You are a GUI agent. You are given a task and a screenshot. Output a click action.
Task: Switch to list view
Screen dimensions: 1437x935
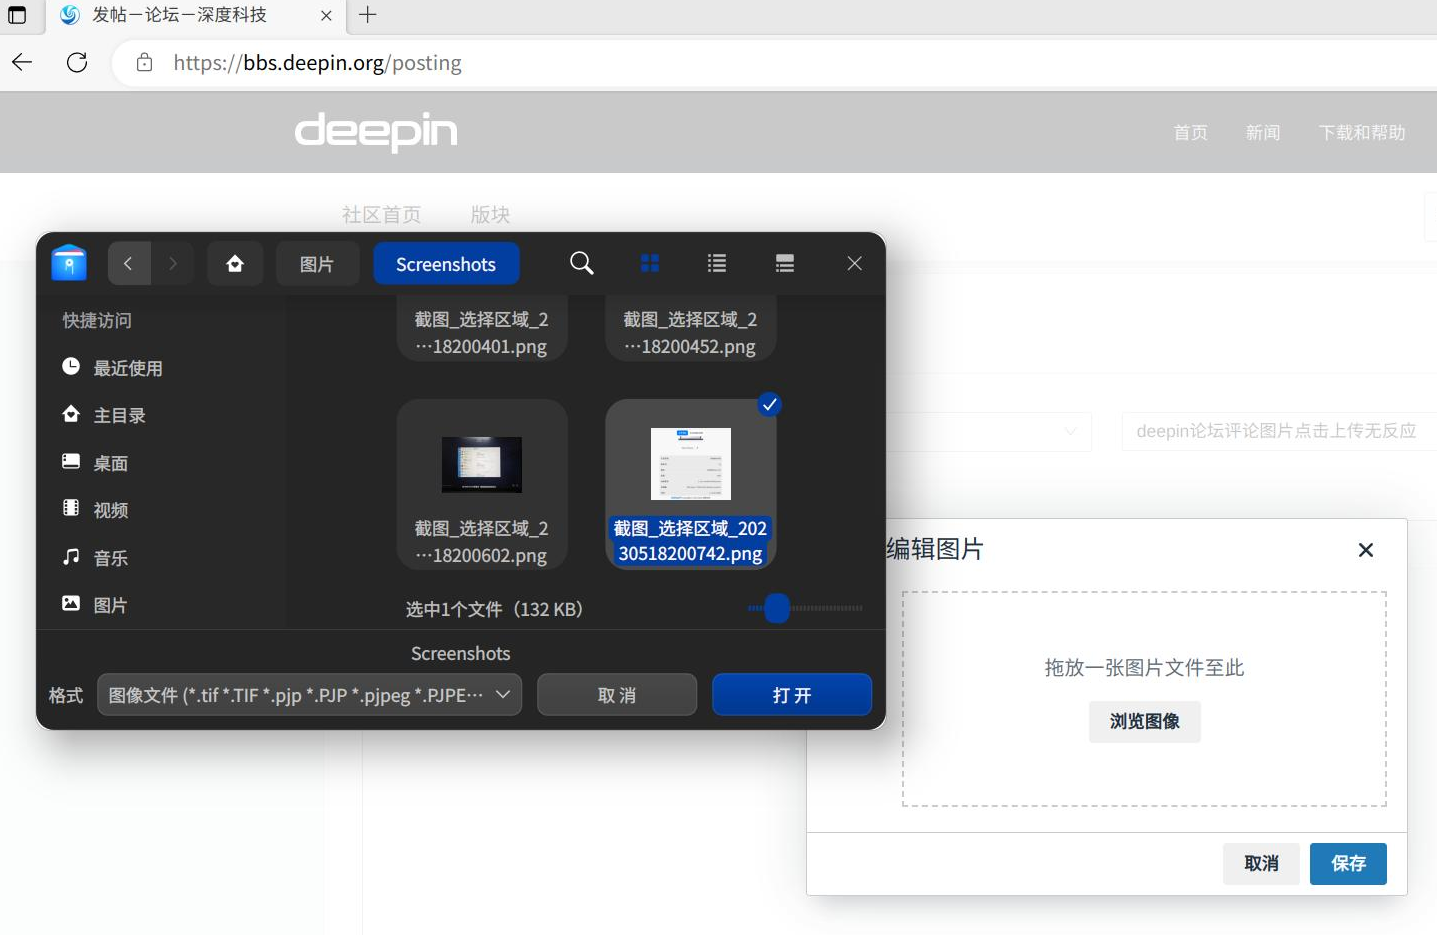[717, 263]
